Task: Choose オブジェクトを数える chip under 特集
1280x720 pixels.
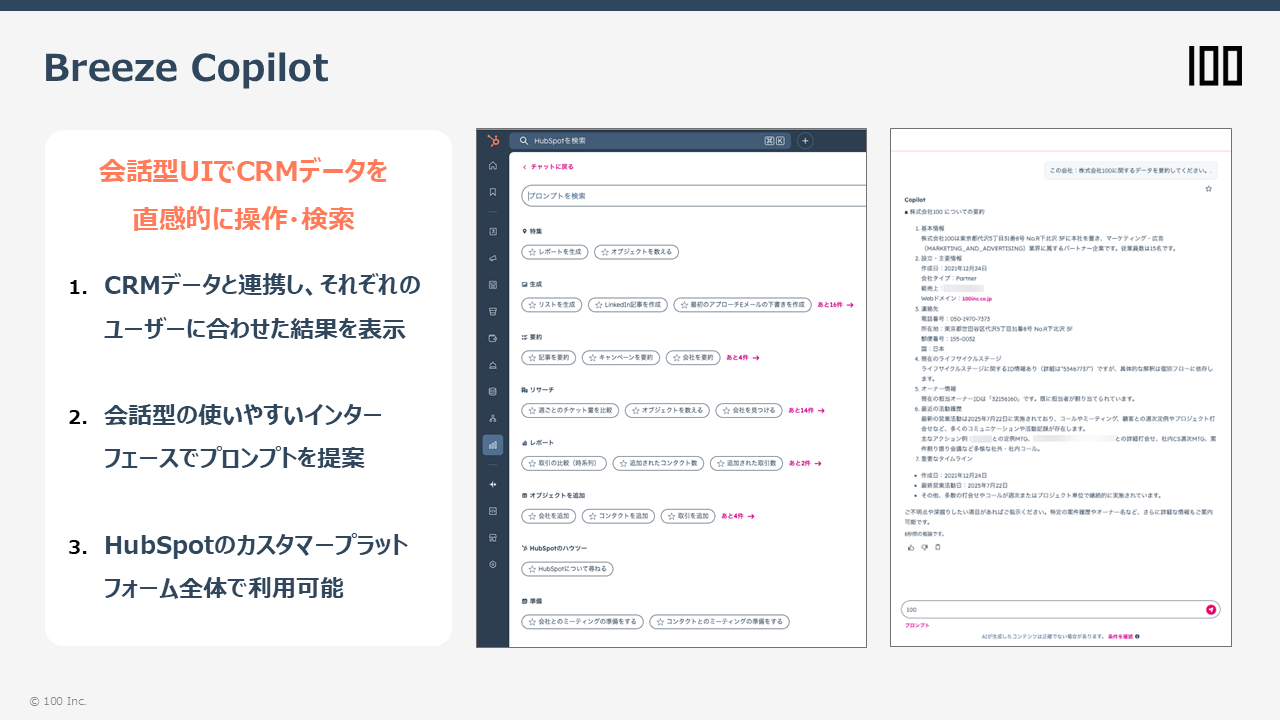Action: click(x=636, y=252)
